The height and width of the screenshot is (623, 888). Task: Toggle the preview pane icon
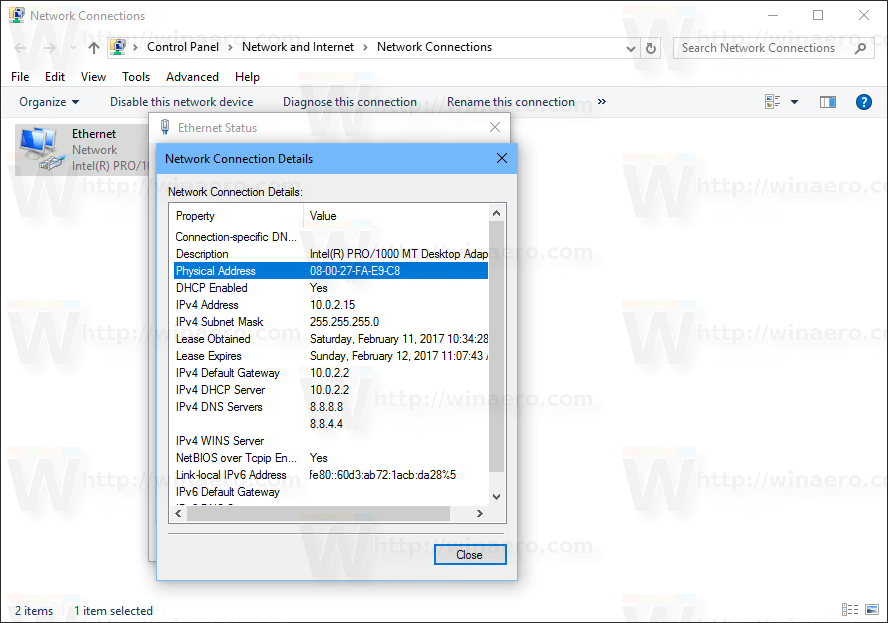827,102
